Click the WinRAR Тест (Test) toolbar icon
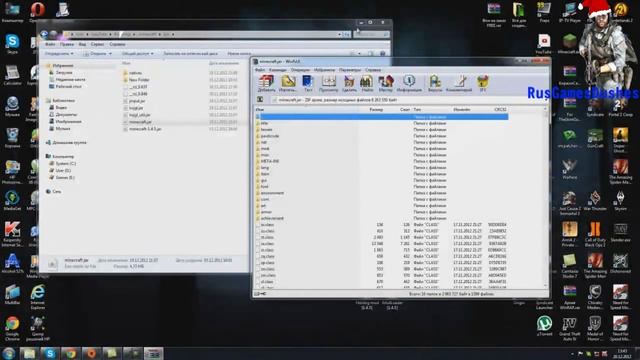640x360 pixels. coord(308,83)
